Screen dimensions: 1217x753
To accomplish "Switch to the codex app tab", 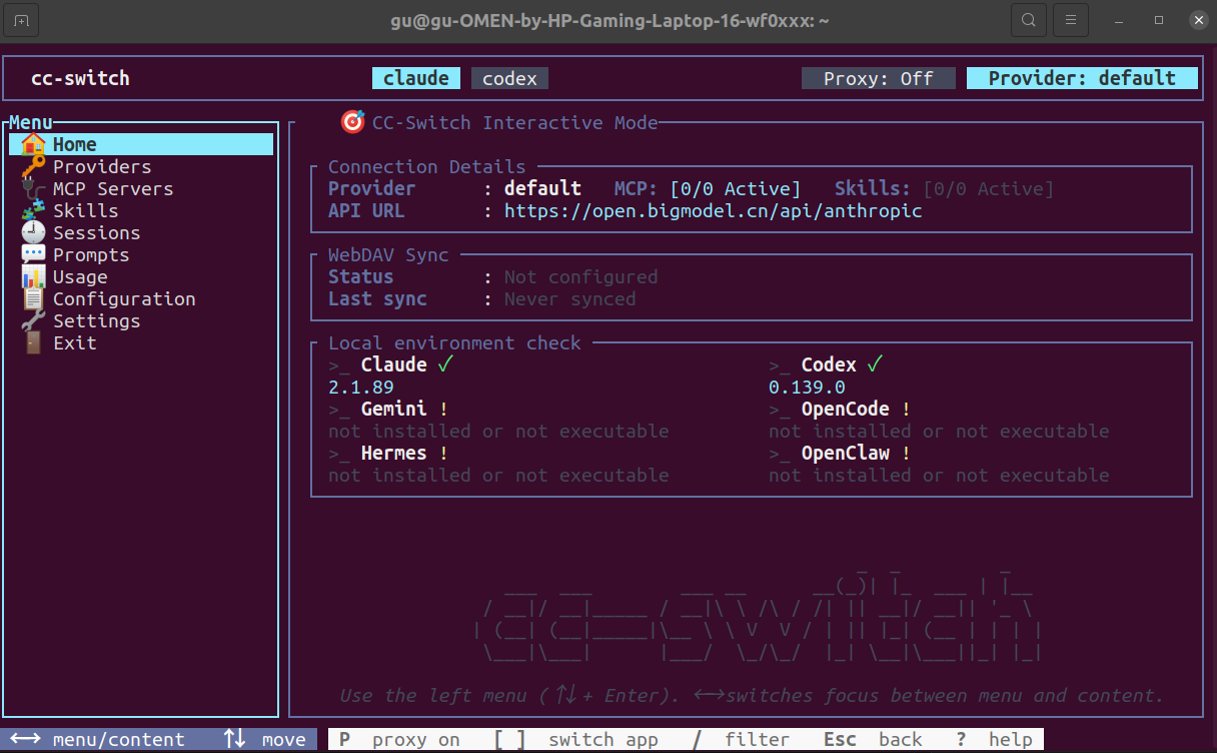I will 510,78.
